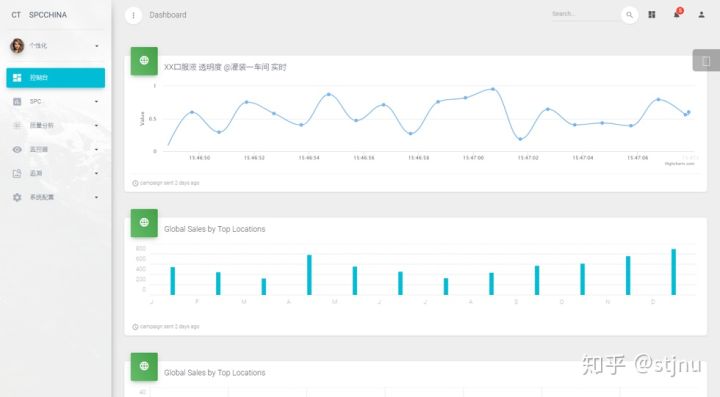The height and width of the screenshot is (397, 720).
Task: Open the notifications bell icon
Action: point(676,15)
